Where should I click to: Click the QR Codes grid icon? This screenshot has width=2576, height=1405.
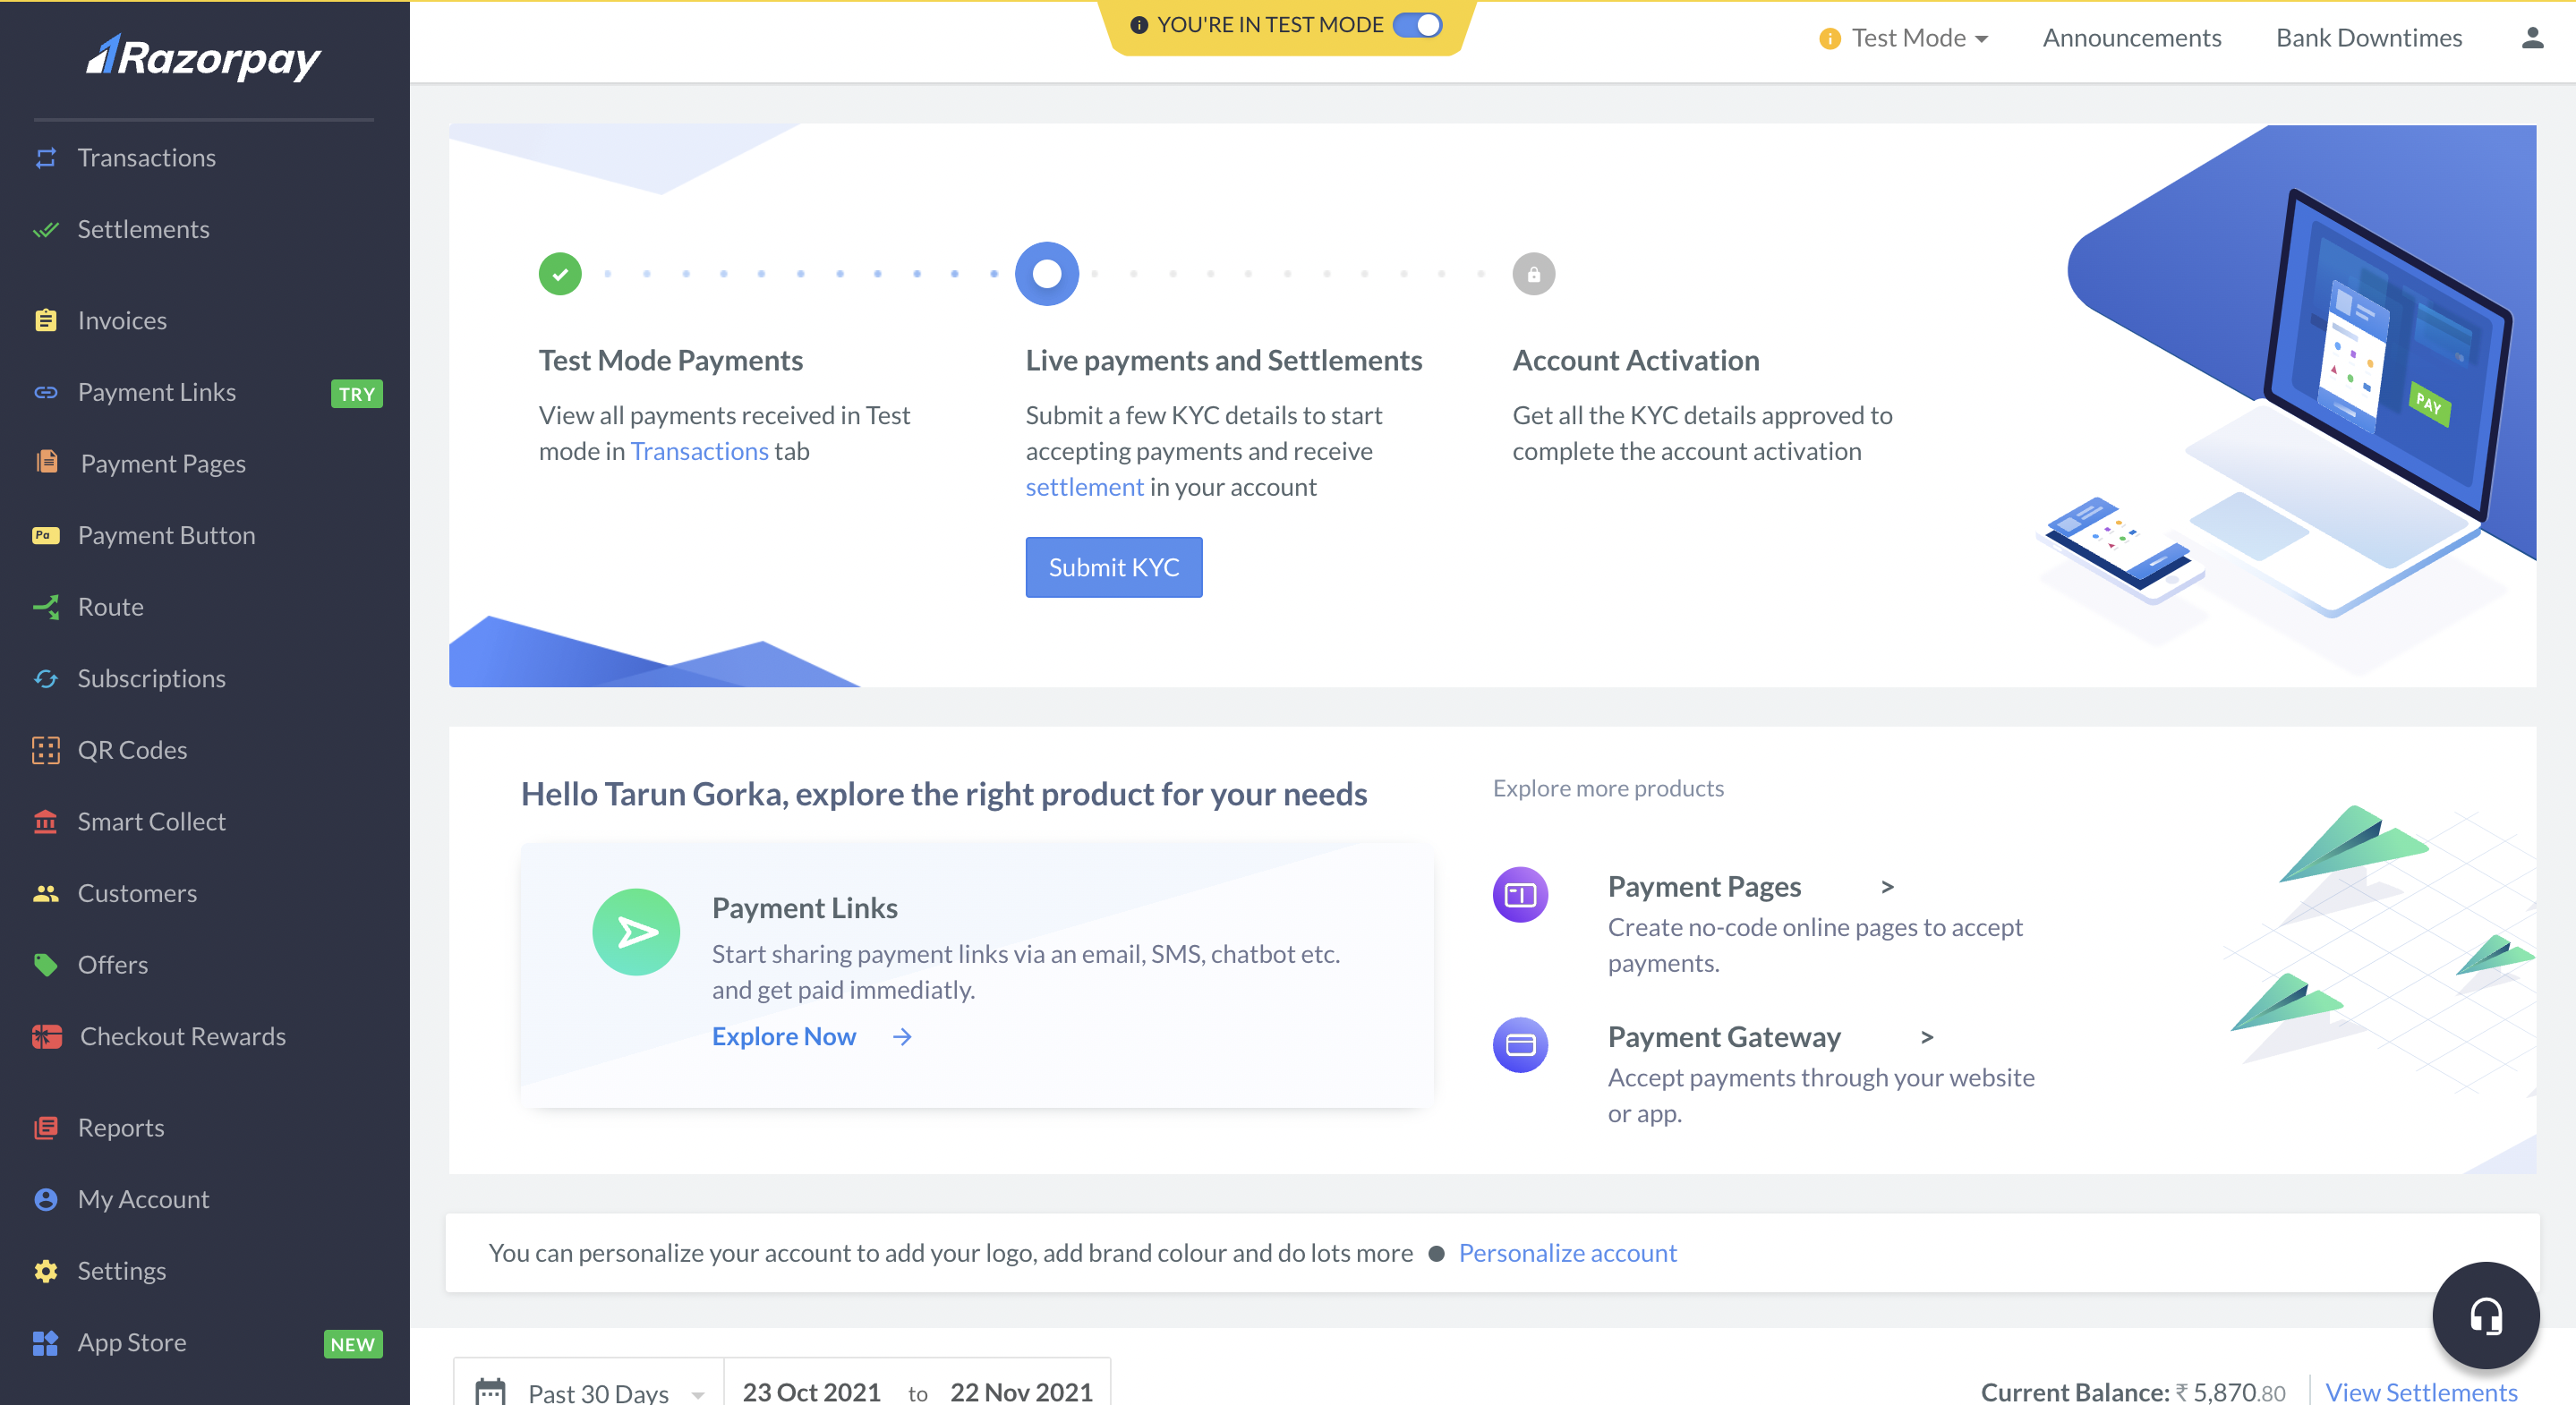(46, 750)
